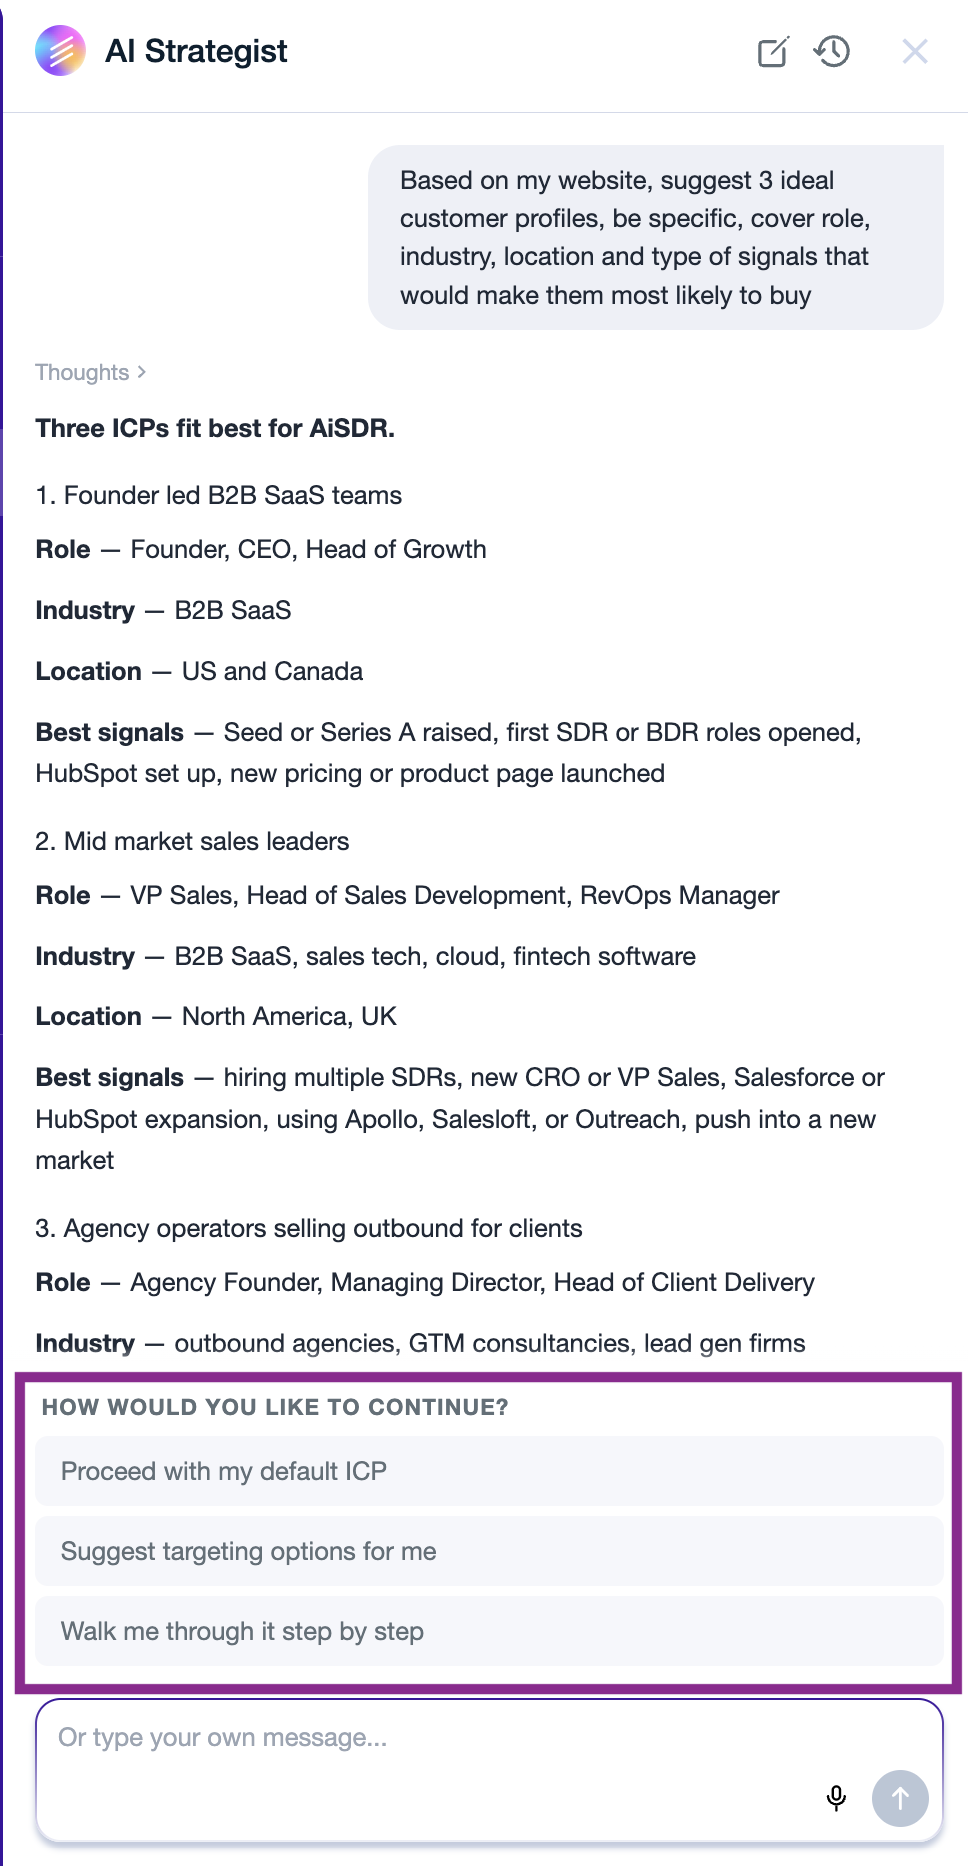Choose Proceed with my default ICP
968x1866 pixels.
point(489,1471)
